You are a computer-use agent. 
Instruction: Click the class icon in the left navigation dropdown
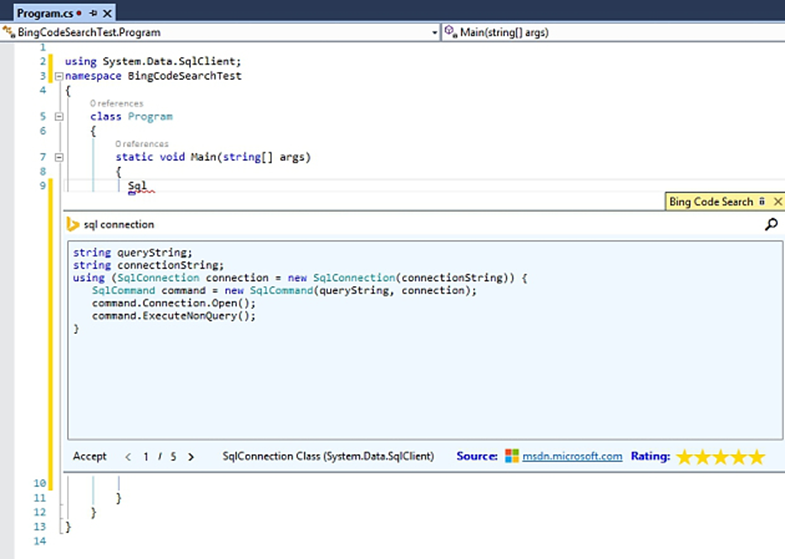pyautogui.click(x=9, y=32)
